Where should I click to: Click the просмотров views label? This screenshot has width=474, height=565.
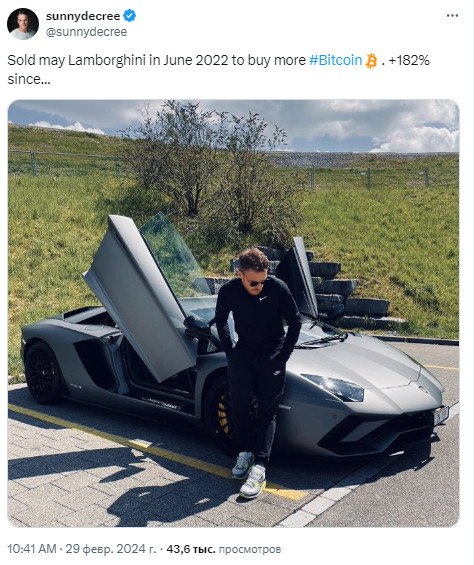pyautogui.click(x=250, y=550)
